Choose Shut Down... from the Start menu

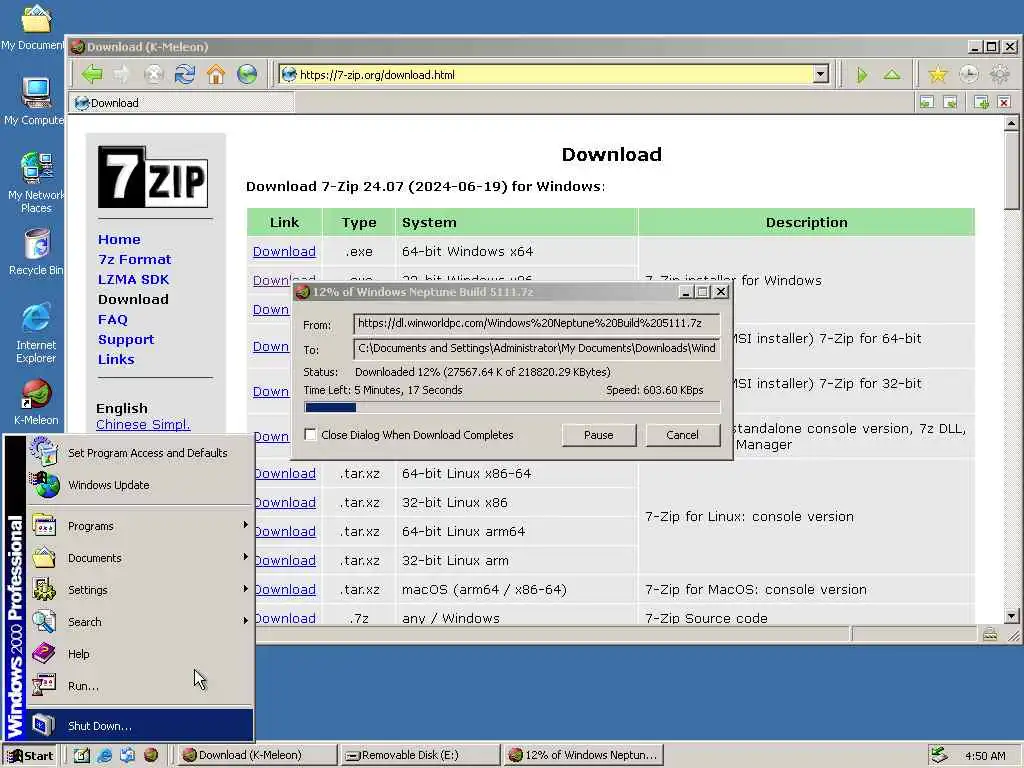139,726
